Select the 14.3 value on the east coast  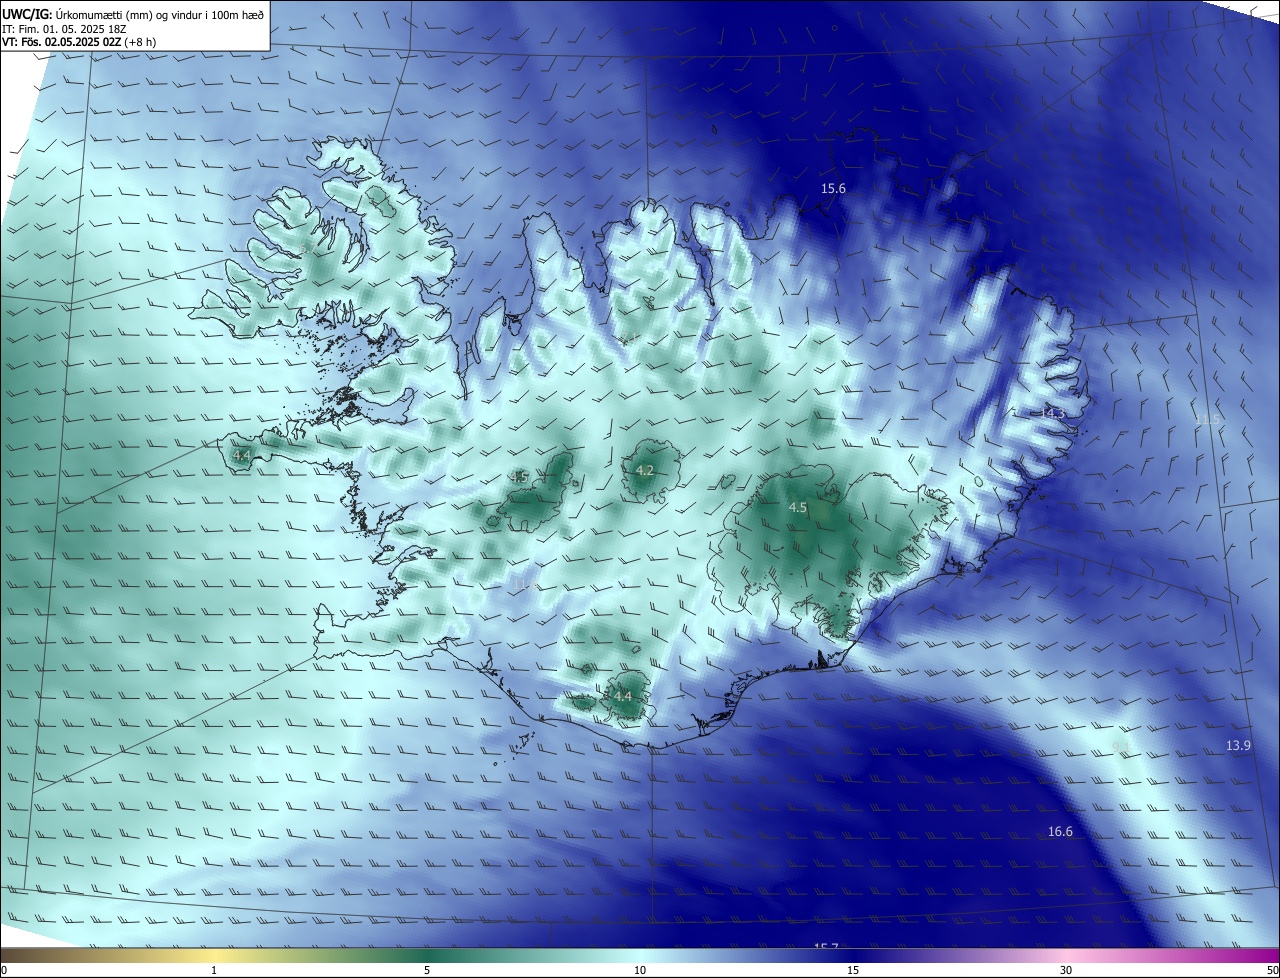[x=1053, y=413]
